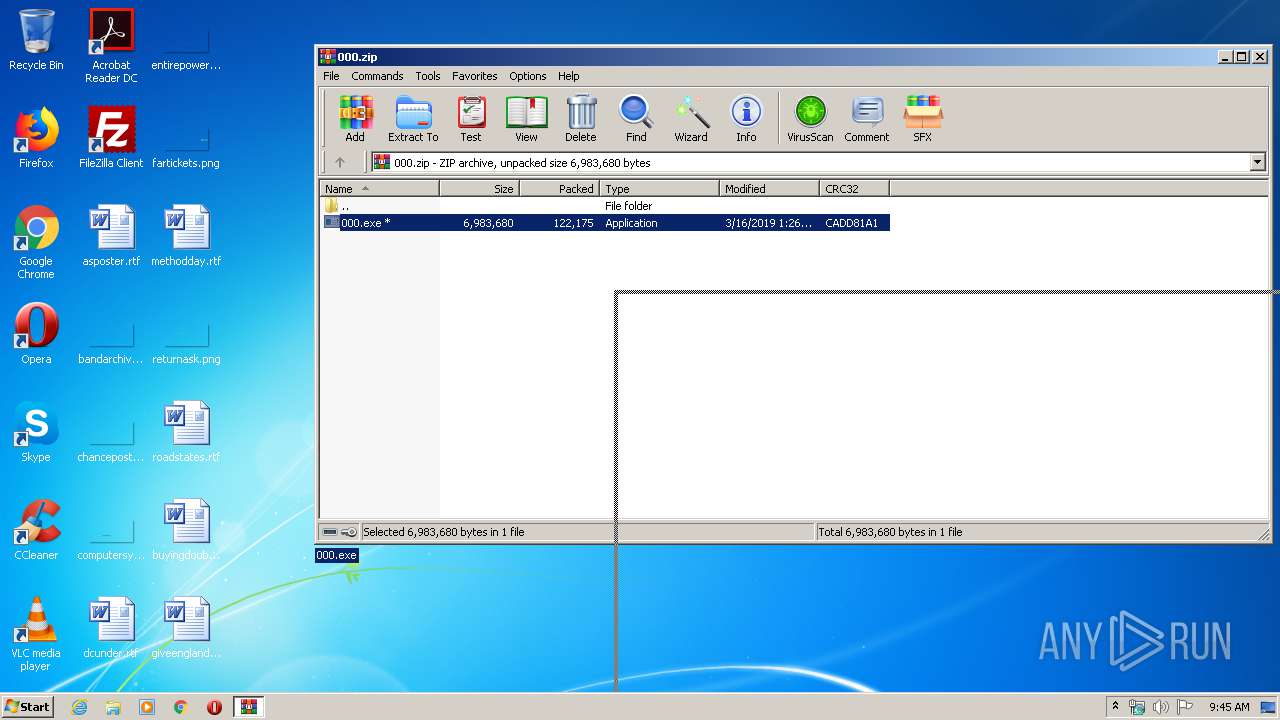
Task: Open the Wizard tool
Action: pyautogui.click(x=691, y=119)
